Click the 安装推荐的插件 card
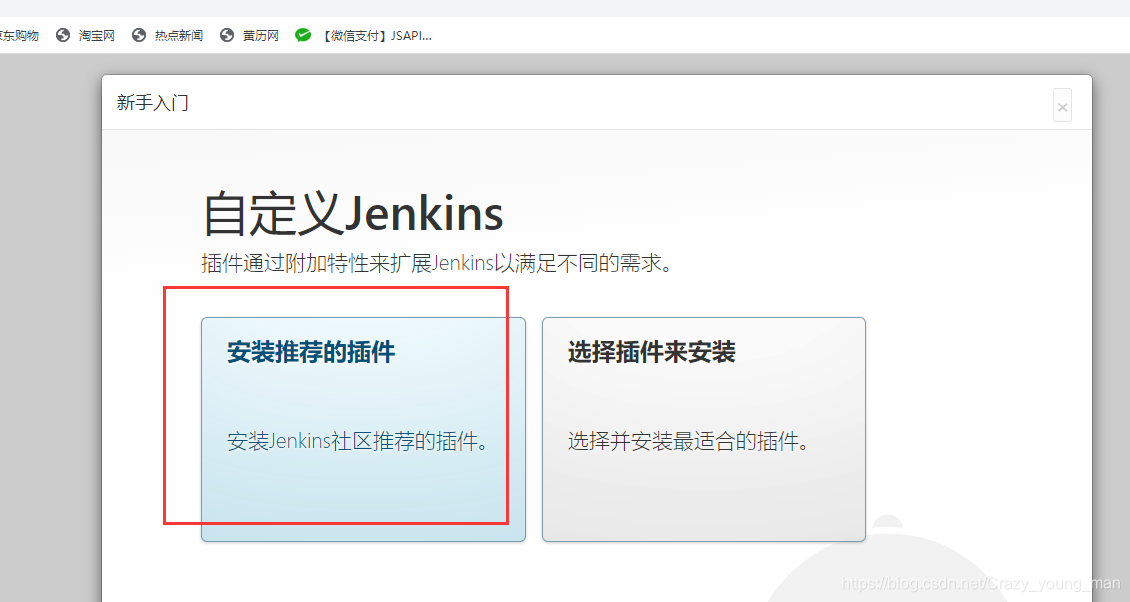The height and width of the screenshot is (602, 1130). point(363,429)
